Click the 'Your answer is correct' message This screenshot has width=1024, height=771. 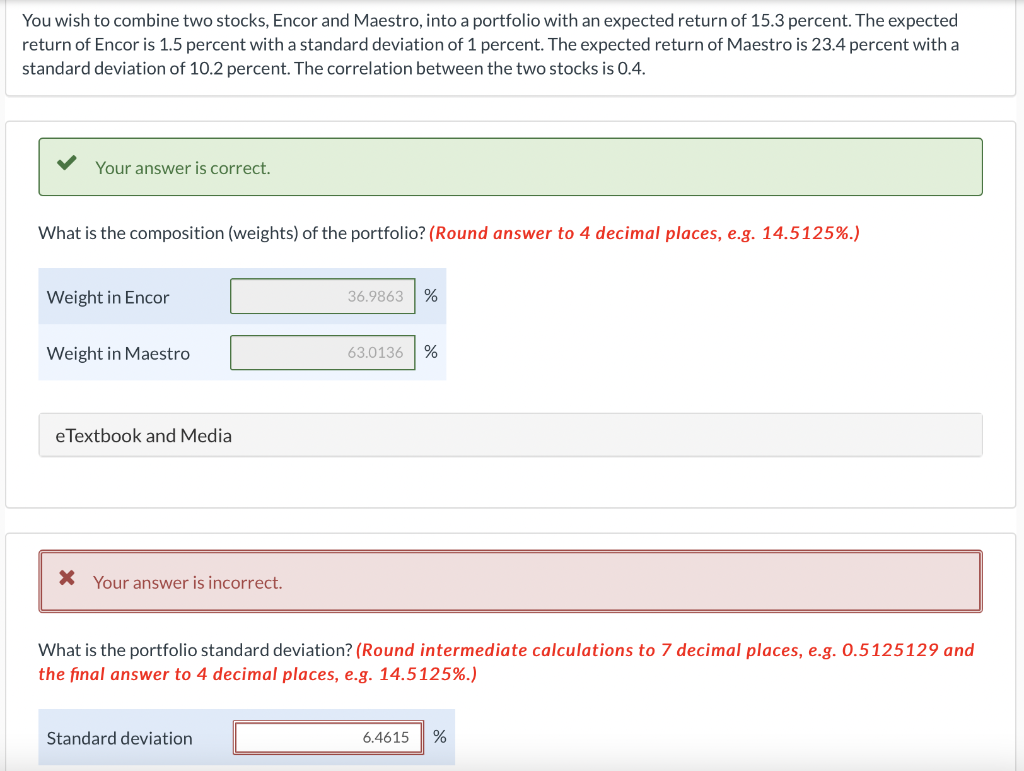click(x=181, y=167)
